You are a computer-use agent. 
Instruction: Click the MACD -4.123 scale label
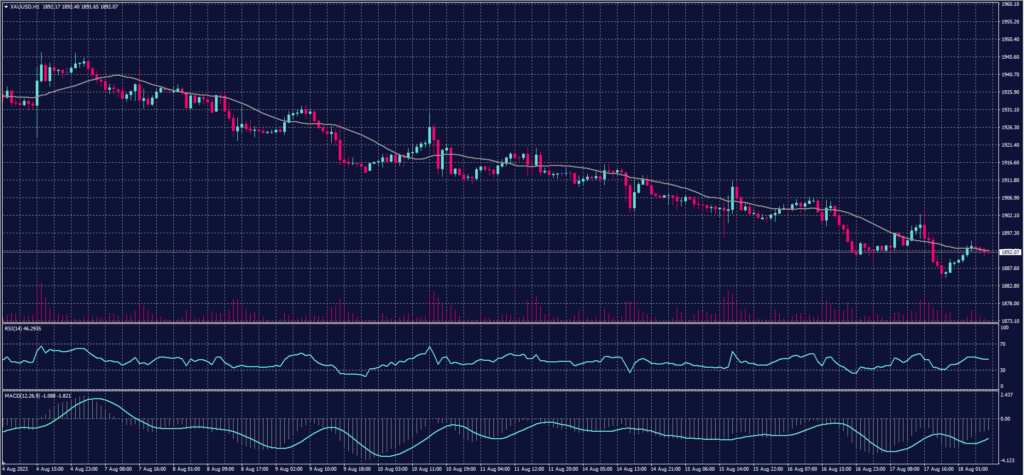pos(1006,458)
